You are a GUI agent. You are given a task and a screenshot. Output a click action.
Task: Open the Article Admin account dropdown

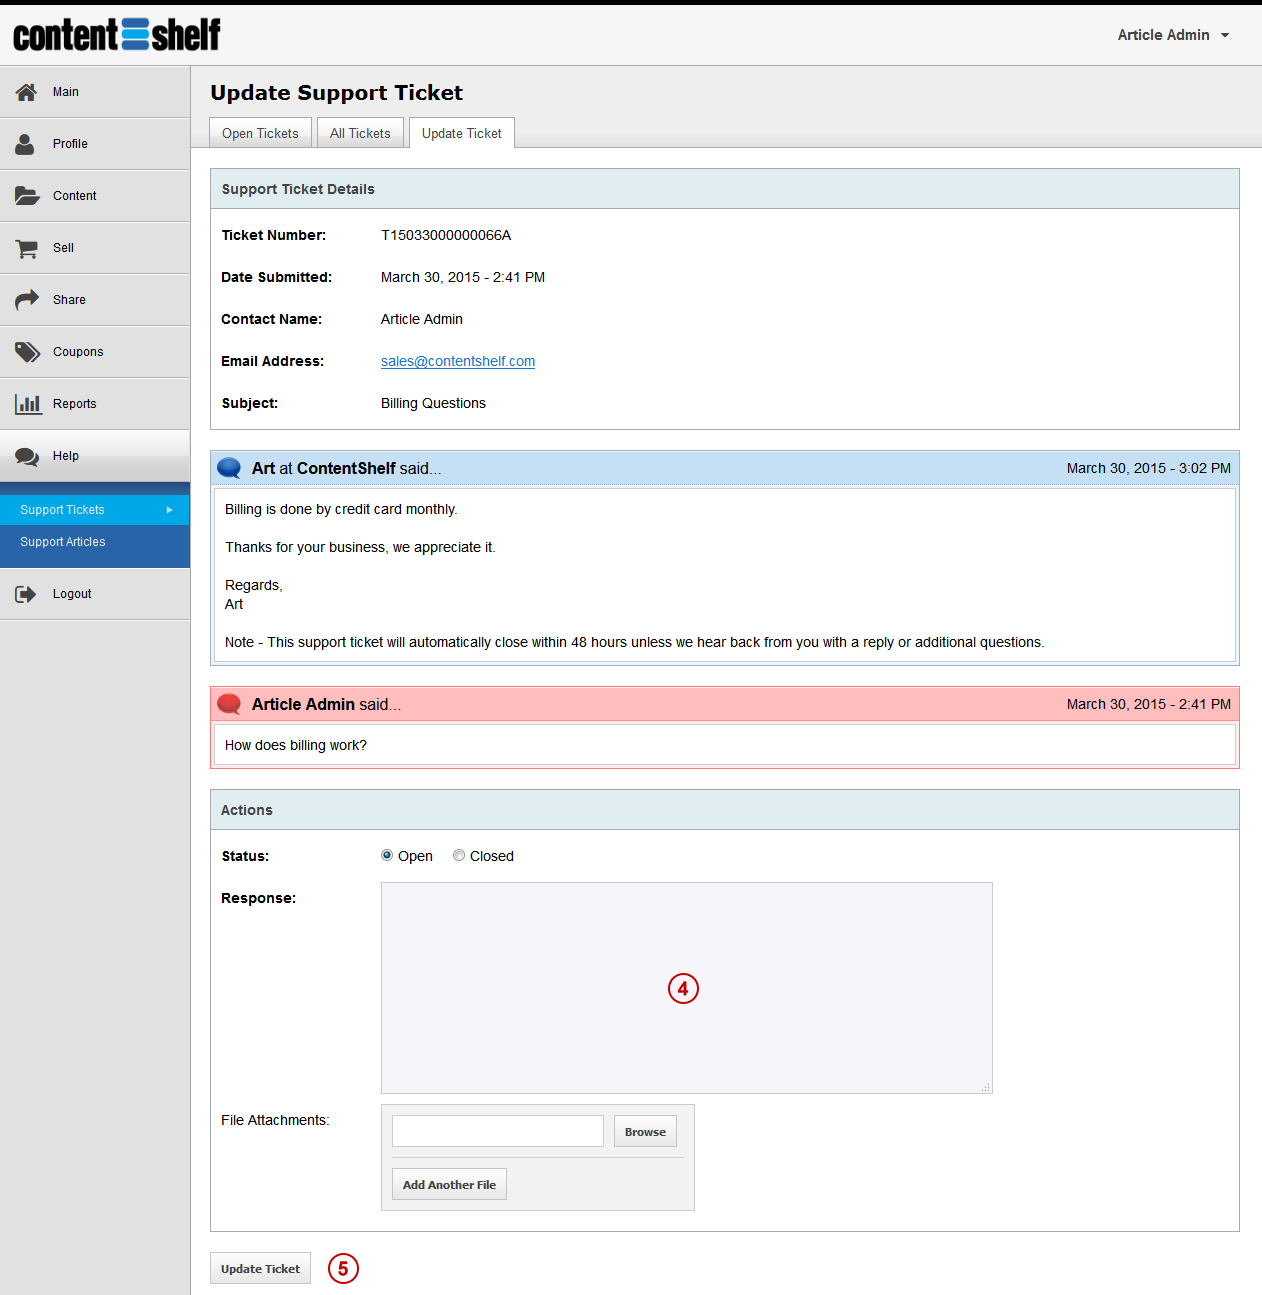click(x=1173, y=35)
